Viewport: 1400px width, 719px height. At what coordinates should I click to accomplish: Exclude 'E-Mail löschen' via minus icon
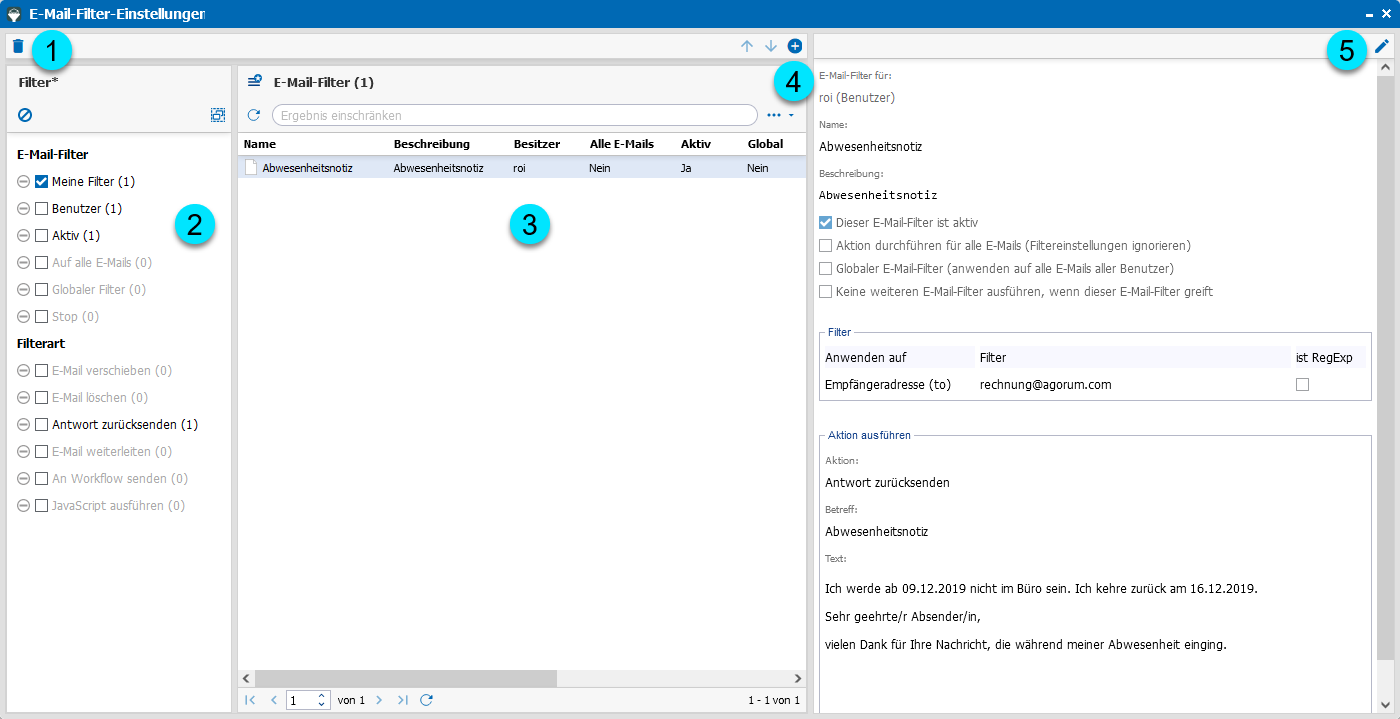coord(24,398)
